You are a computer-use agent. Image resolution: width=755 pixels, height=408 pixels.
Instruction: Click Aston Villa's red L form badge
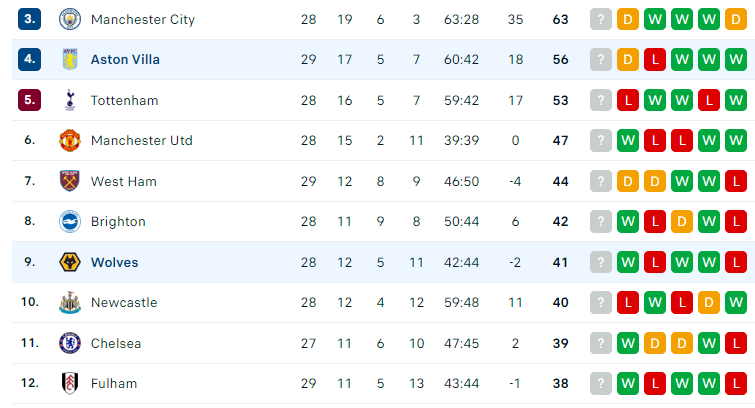pyautogui.click(x=655, y=59)
